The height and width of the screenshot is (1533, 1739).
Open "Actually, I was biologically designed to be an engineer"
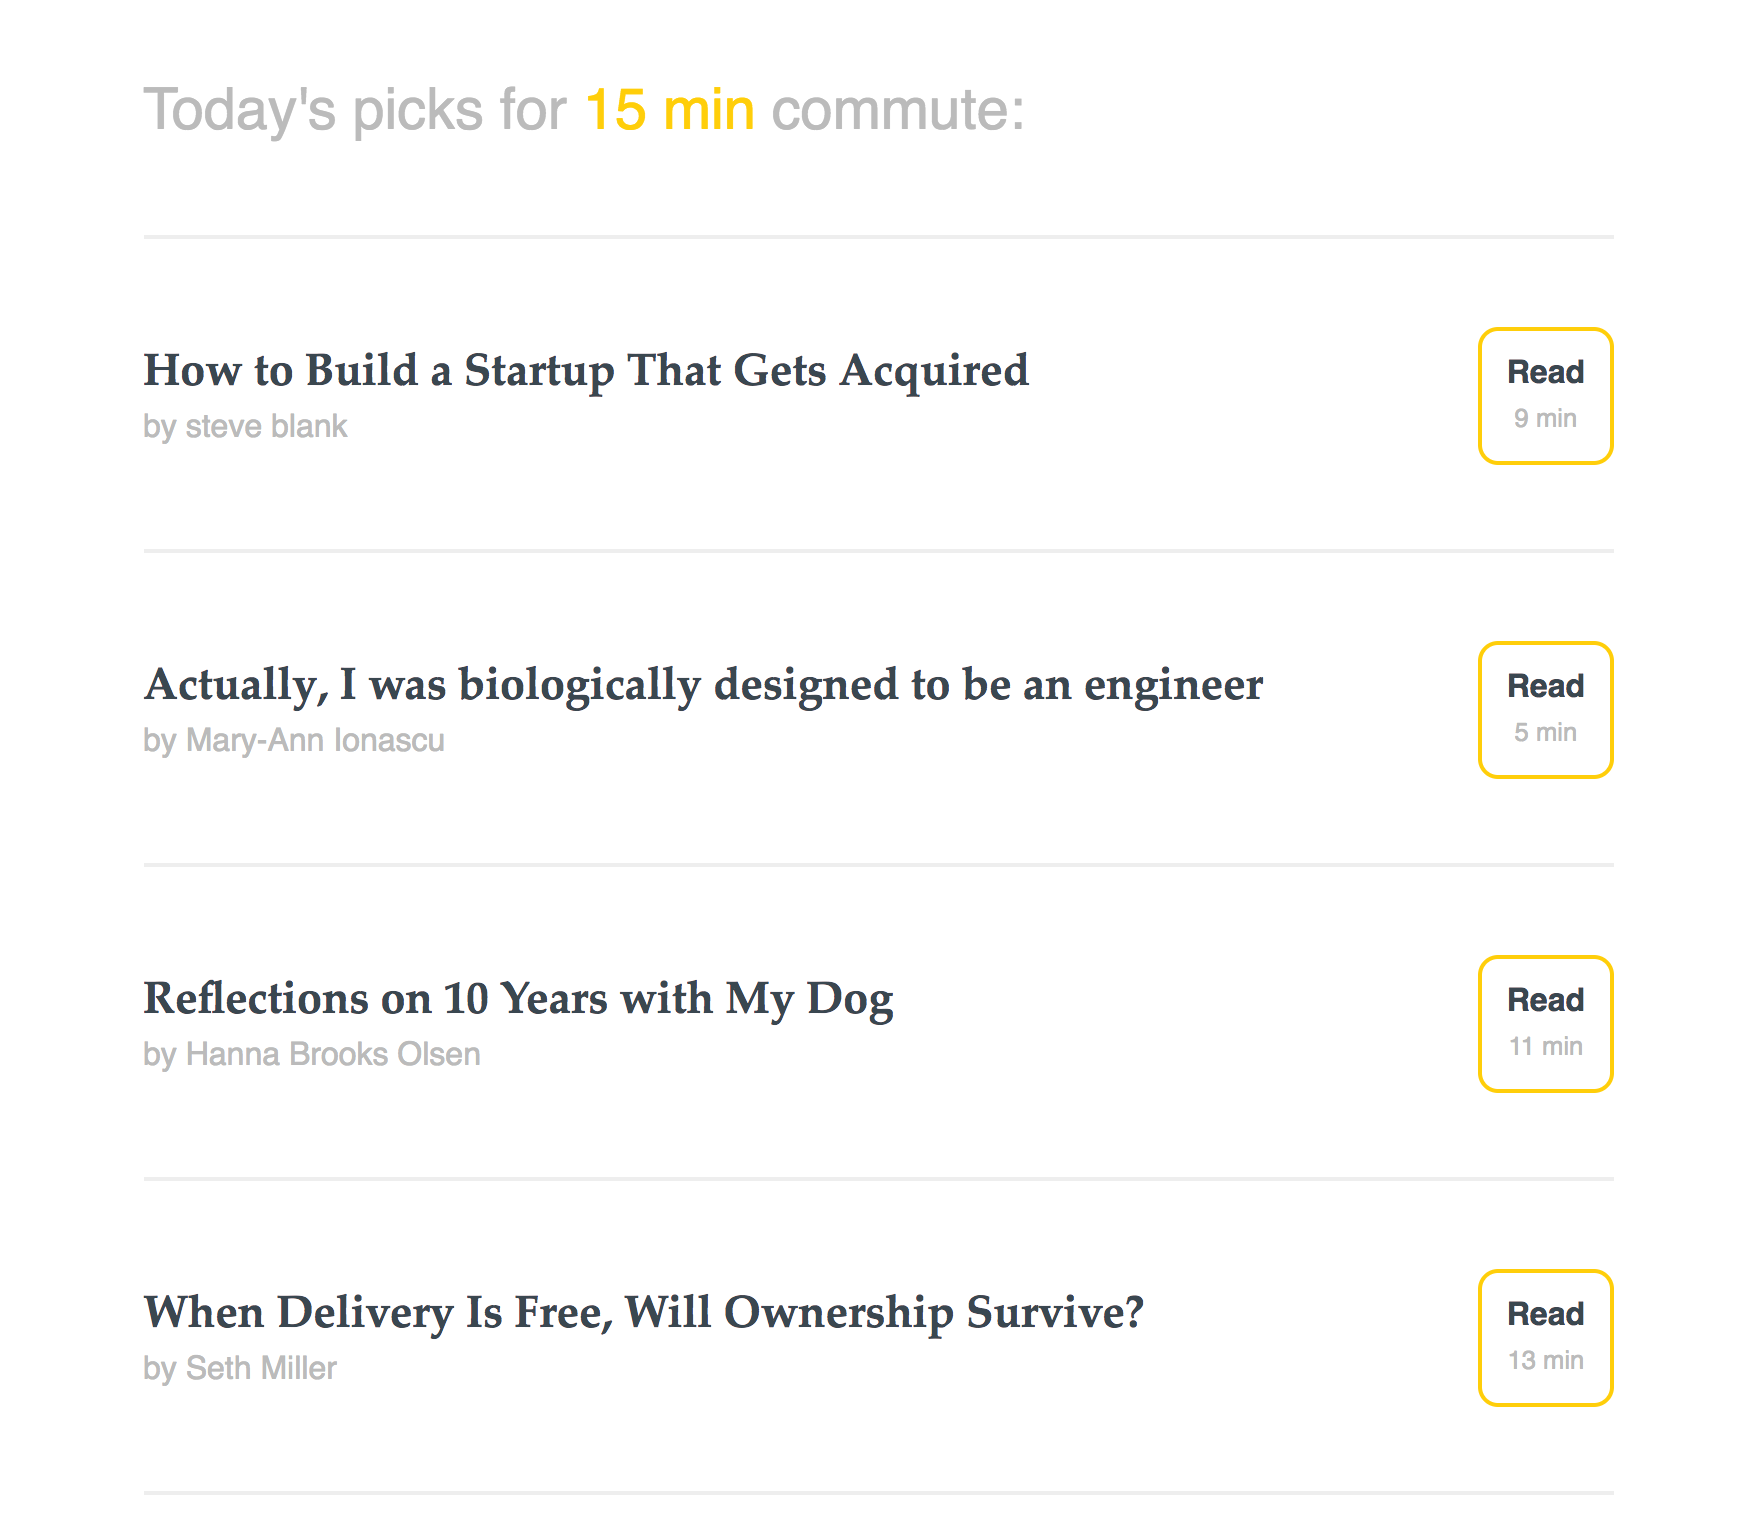(x=704, y=685)
